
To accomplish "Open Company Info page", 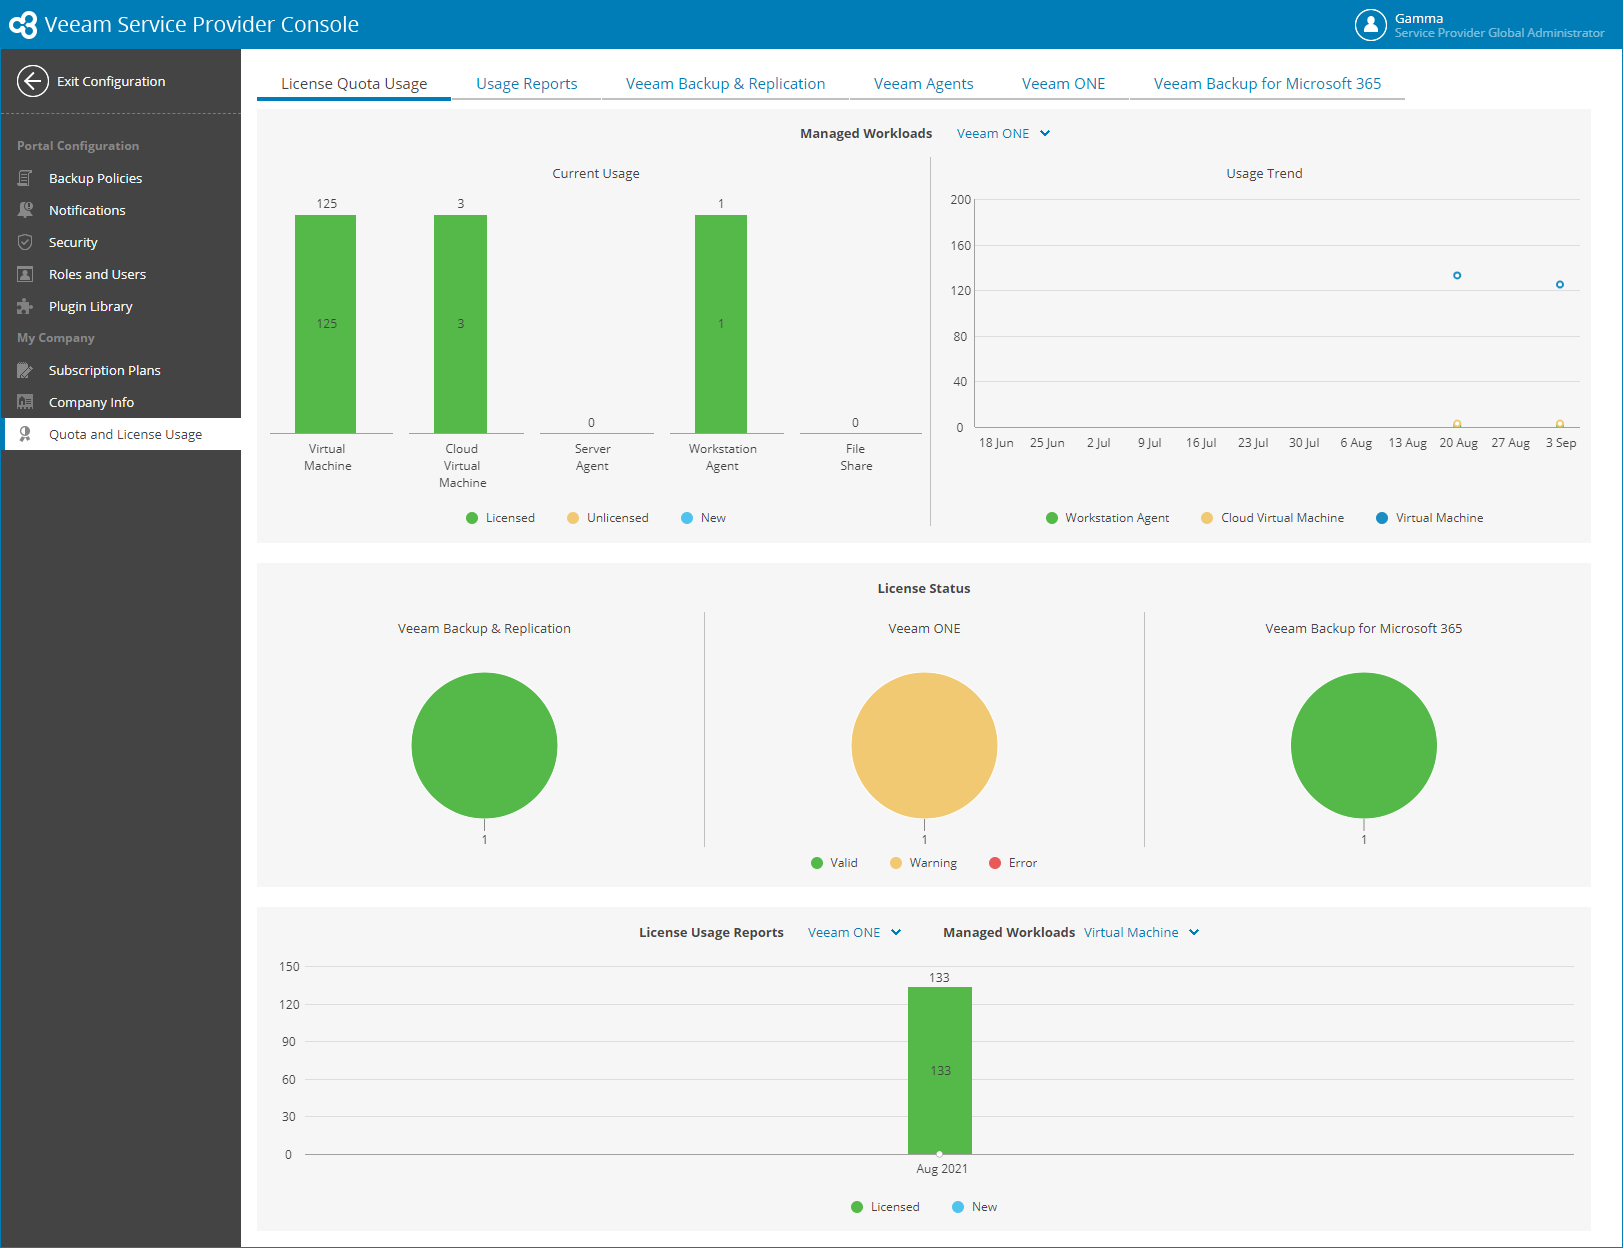I will [91, 402].
